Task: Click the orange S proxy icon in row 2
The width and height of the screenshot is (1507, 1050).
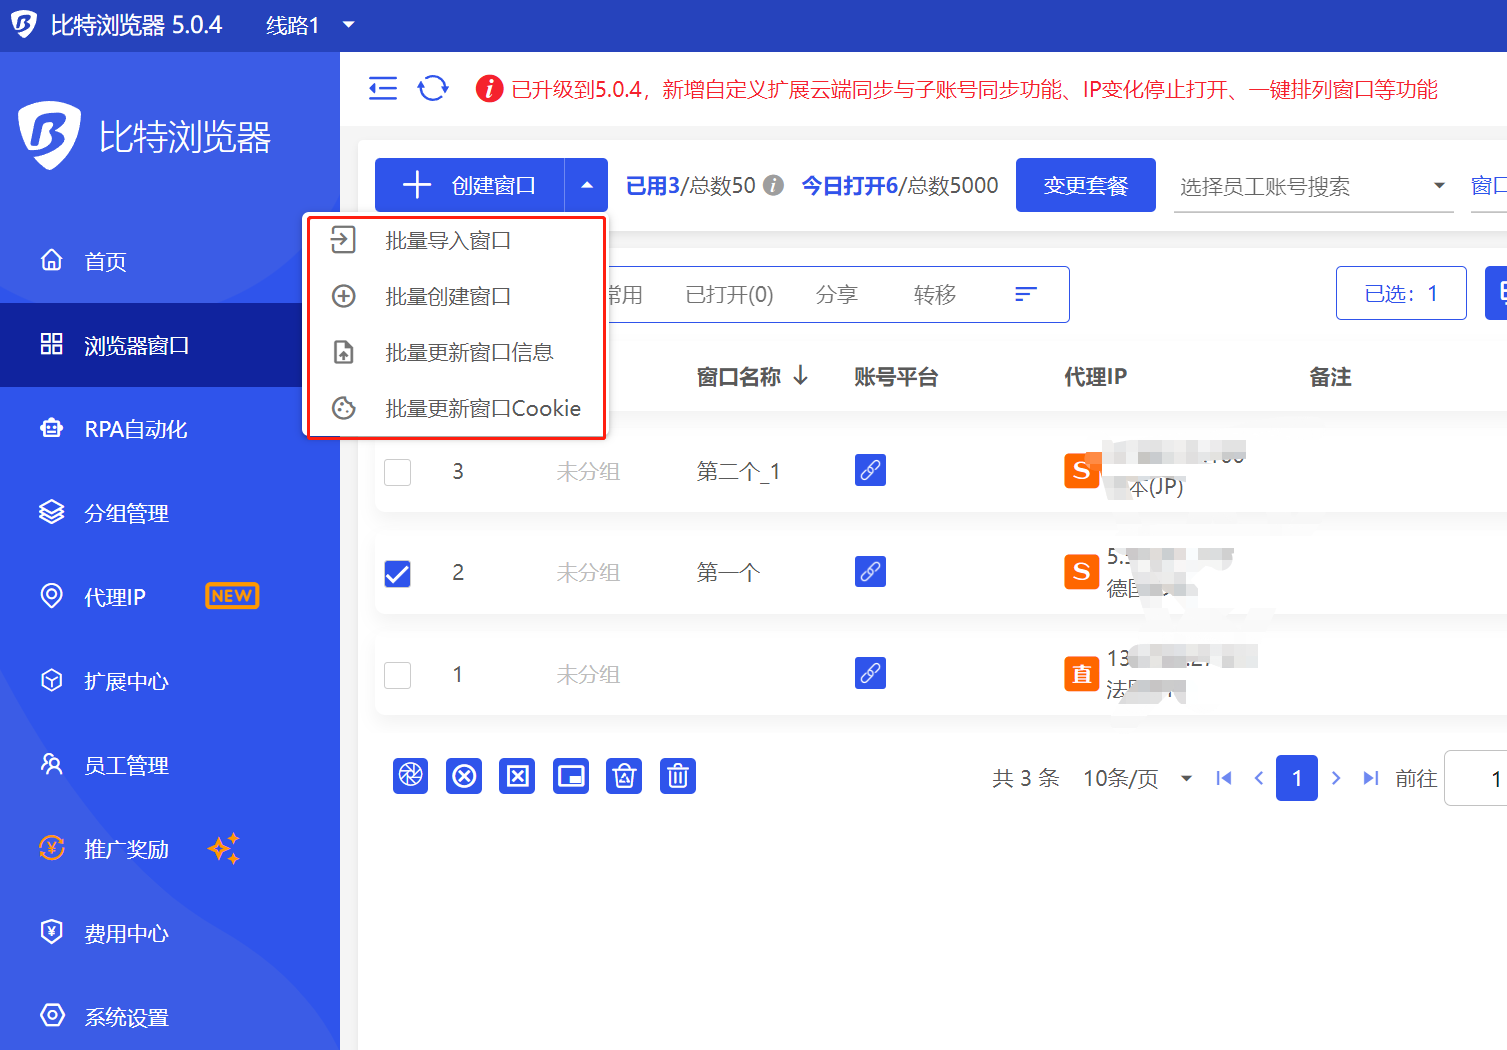Action: click(1081, 572)
